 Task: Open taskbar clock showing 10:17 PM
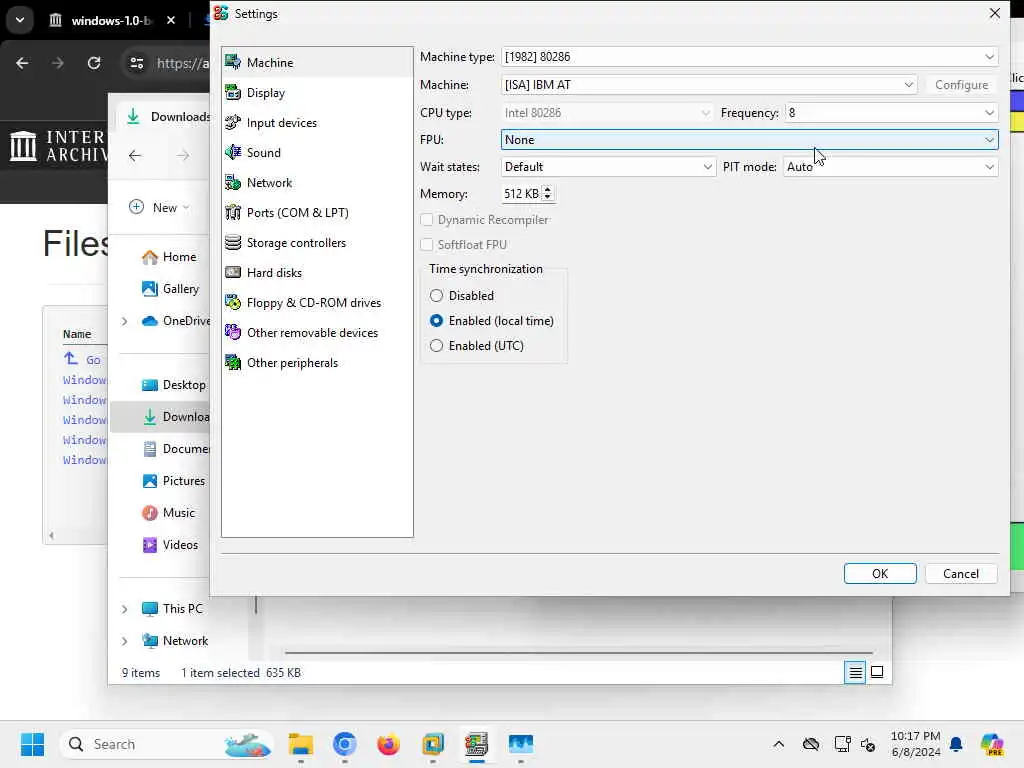[916, 744]
